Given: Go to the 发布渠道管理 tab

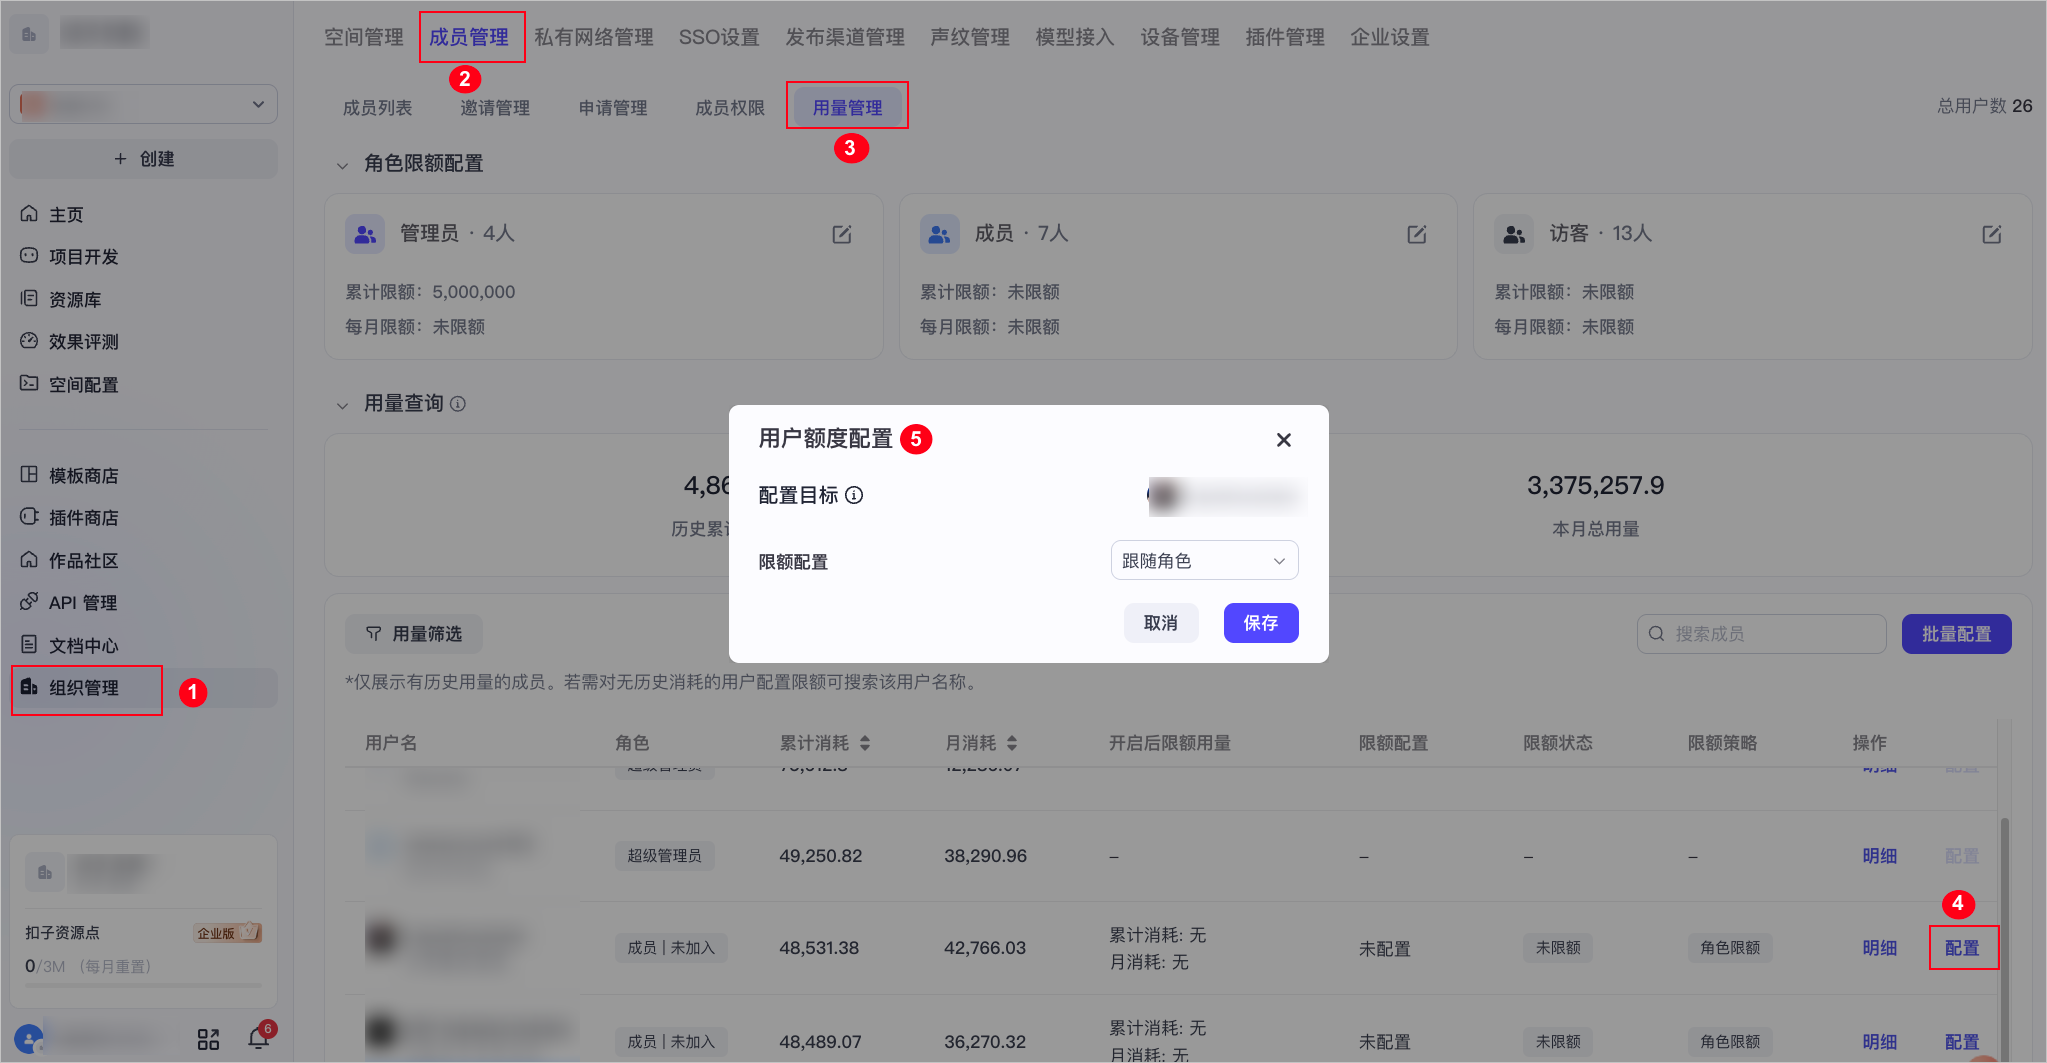Looking at the screenshot, I should coord(845,37).
